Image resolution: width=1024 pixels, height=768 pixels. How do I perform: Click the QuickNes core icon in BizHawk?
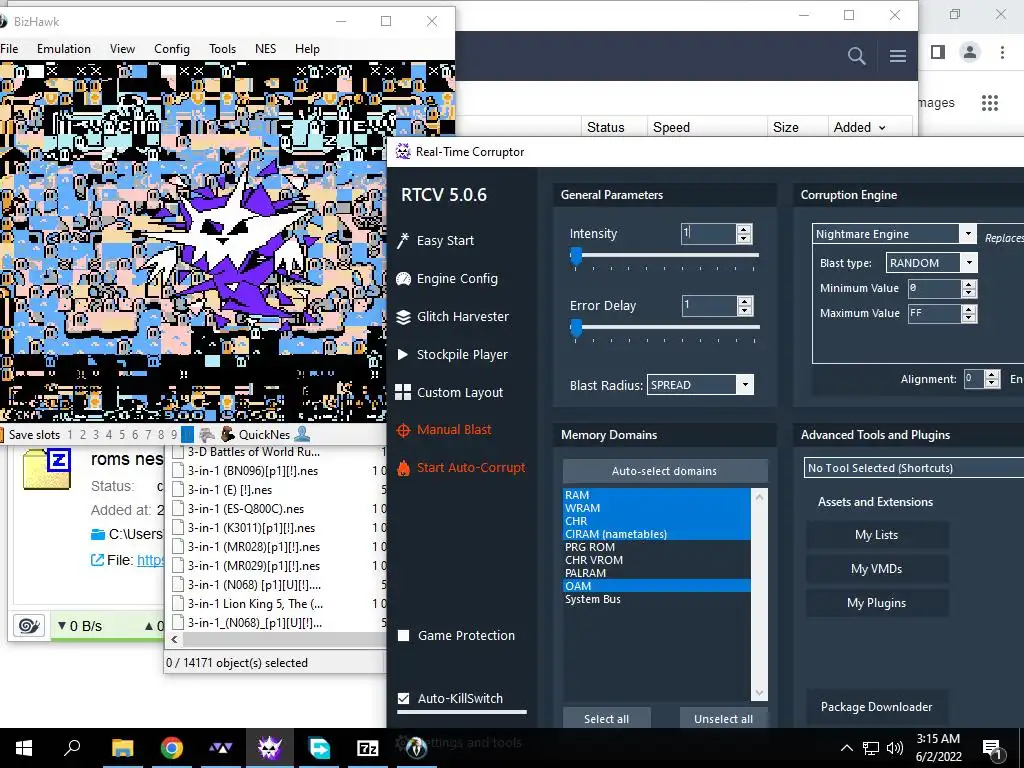point(228,434)
